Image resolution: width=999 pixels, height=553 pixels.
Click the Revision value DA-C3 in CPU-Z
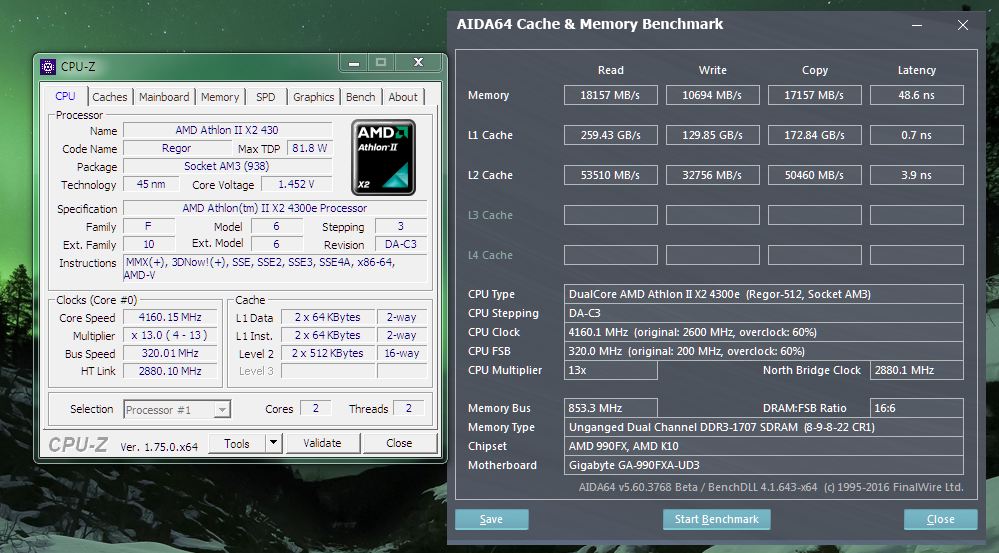click(401, 245)
